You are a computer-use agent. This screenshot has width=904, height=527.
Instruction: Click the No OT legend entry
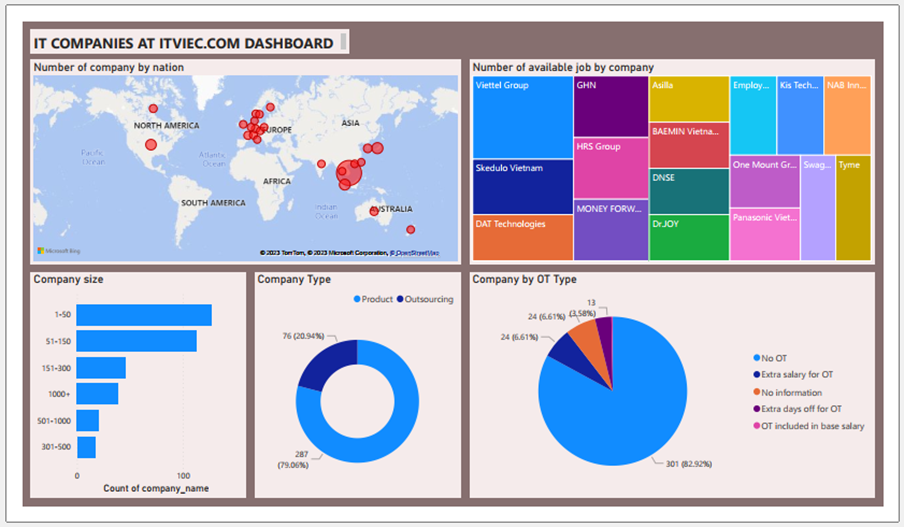770,358
